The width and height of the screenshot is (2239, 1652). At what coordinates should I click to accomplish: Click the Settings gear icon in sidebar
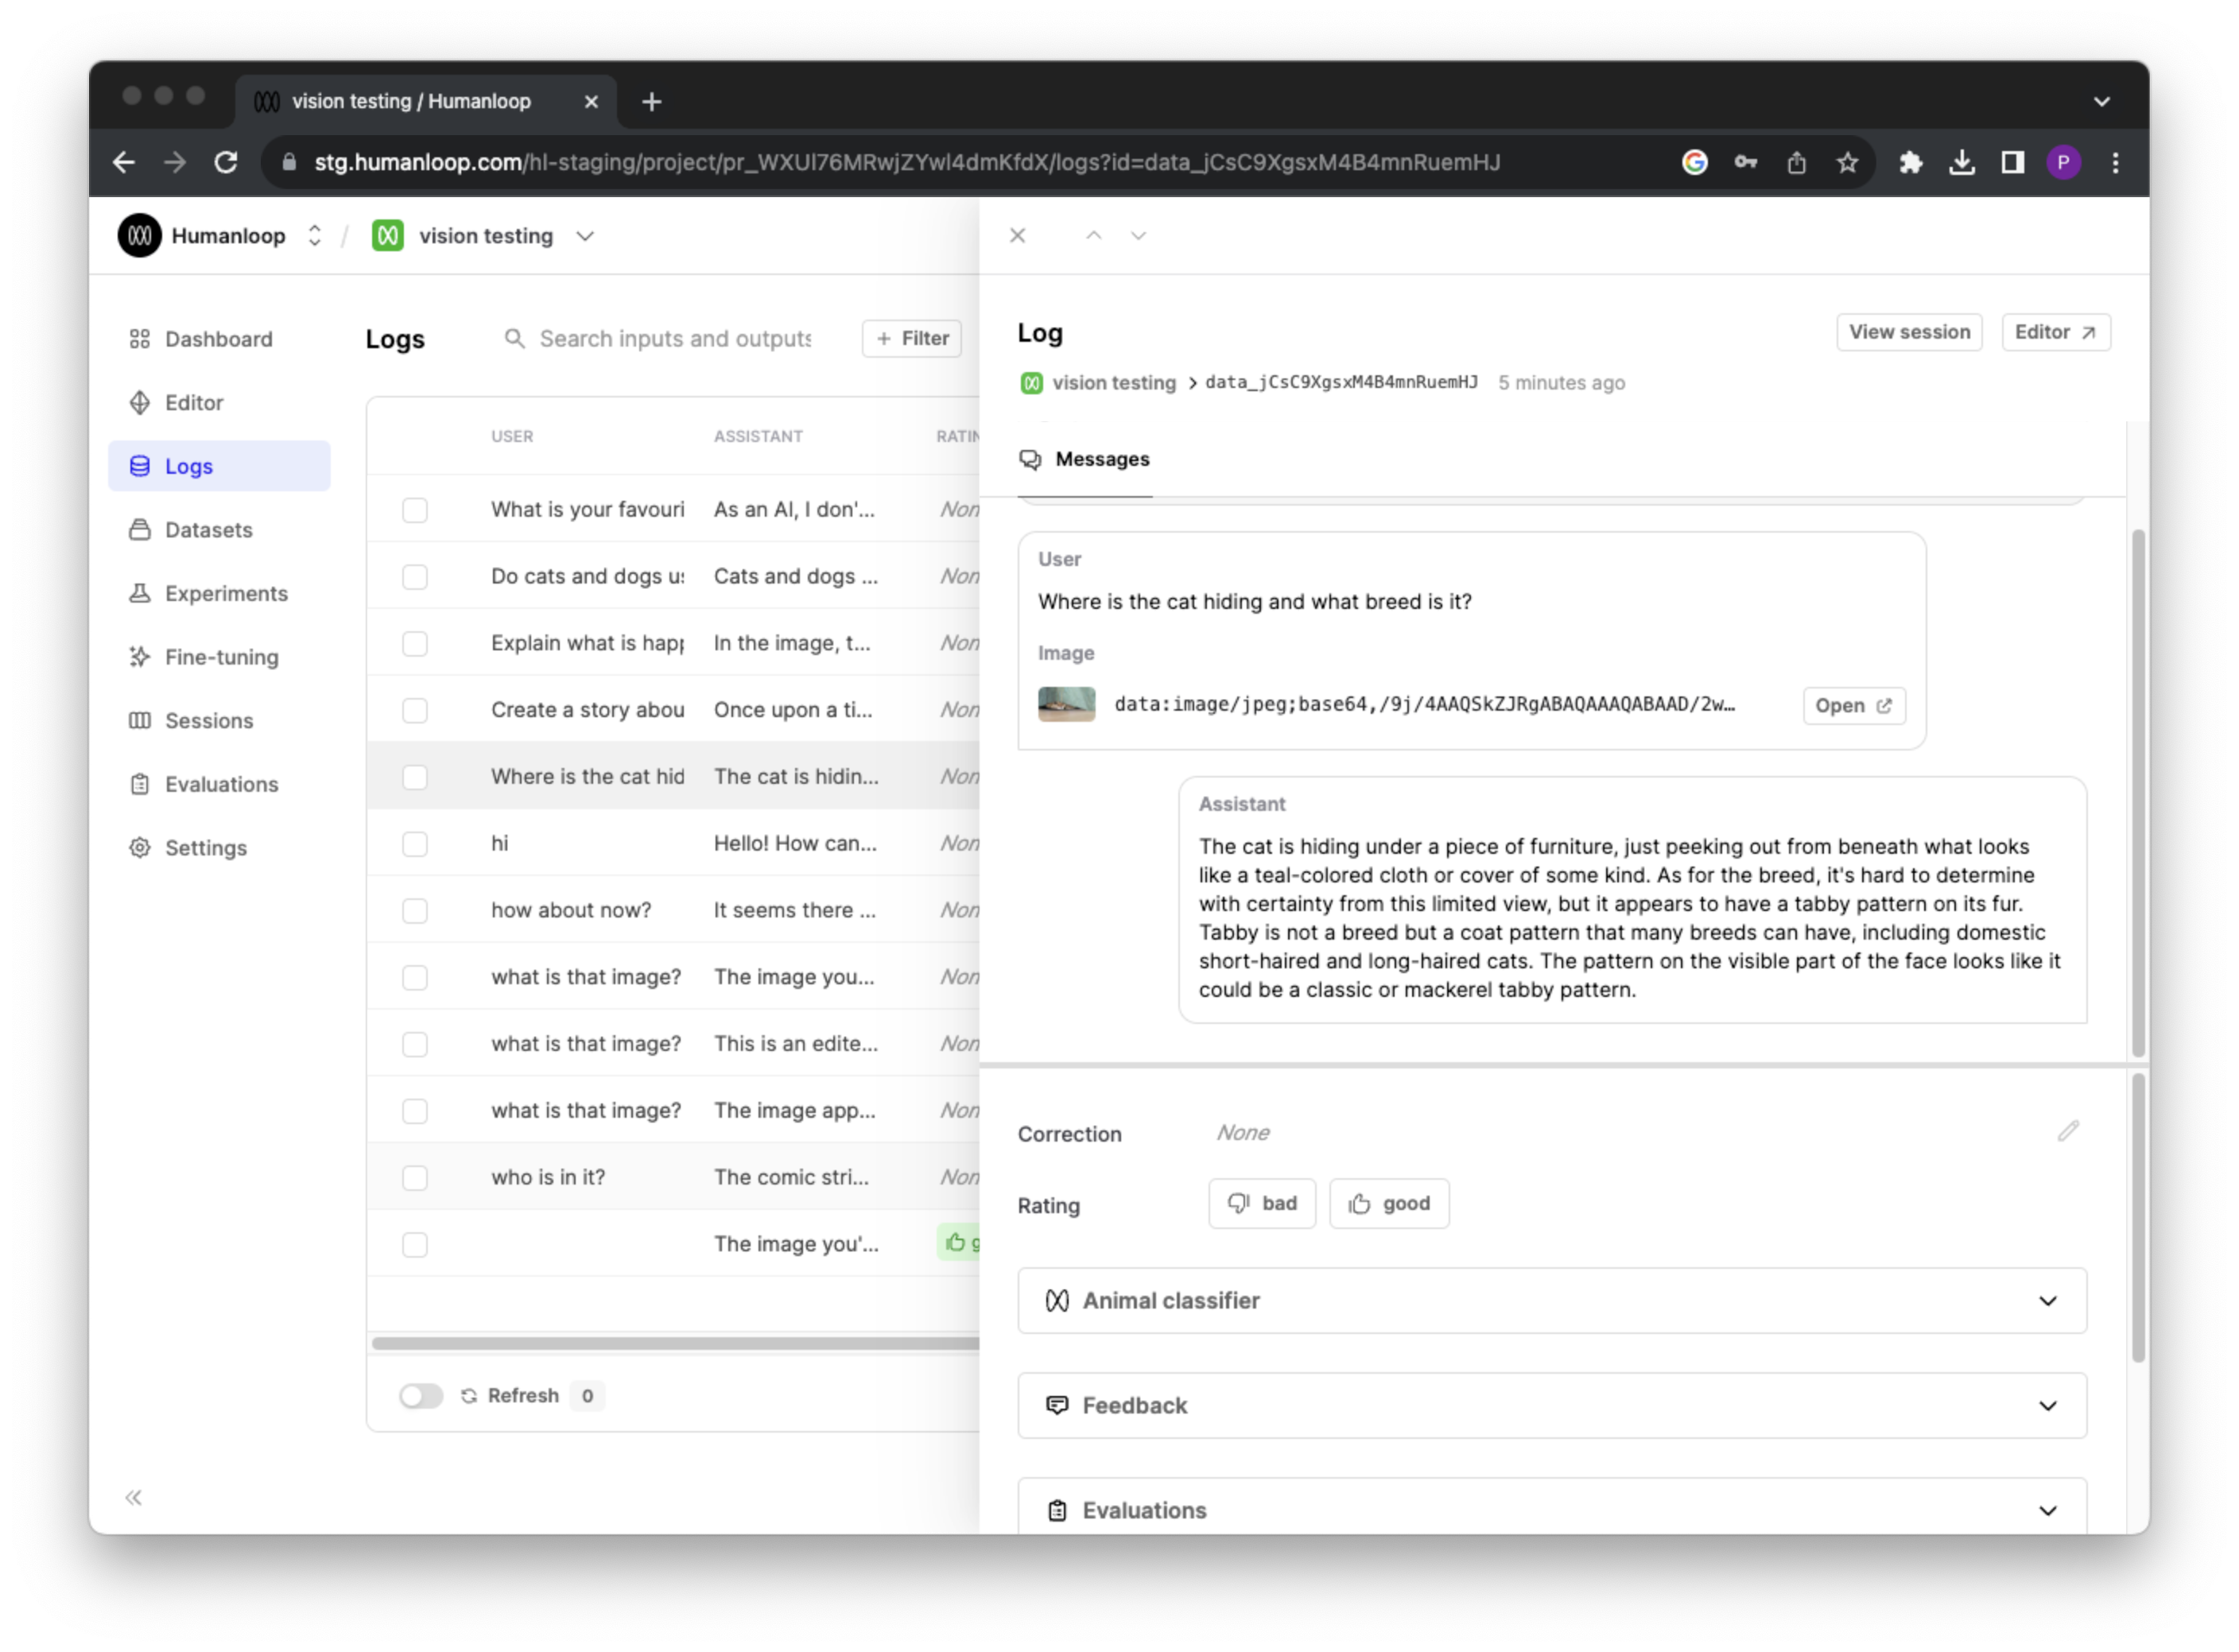(140, 849)
